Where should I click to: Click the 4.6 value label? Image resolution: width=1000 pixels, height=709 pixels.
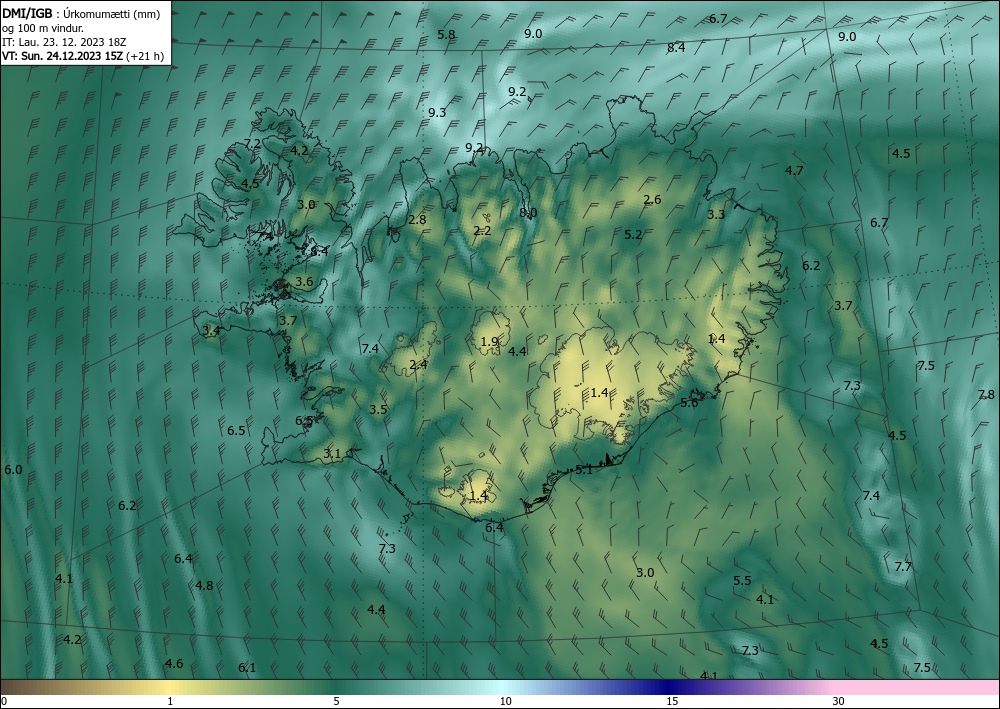(174, 664)
